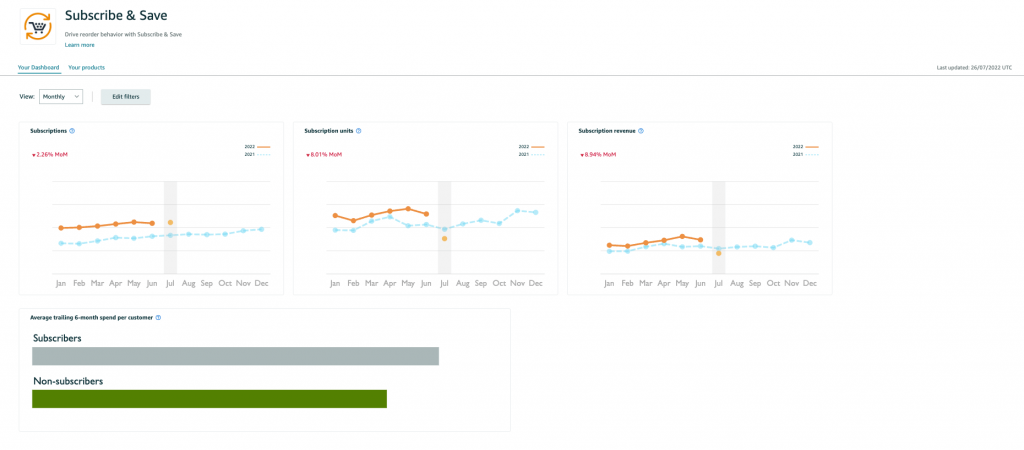This screenshot has height=450, width=1024.
Task: Click the Last updated date text
Action: (x=974, y=67)
